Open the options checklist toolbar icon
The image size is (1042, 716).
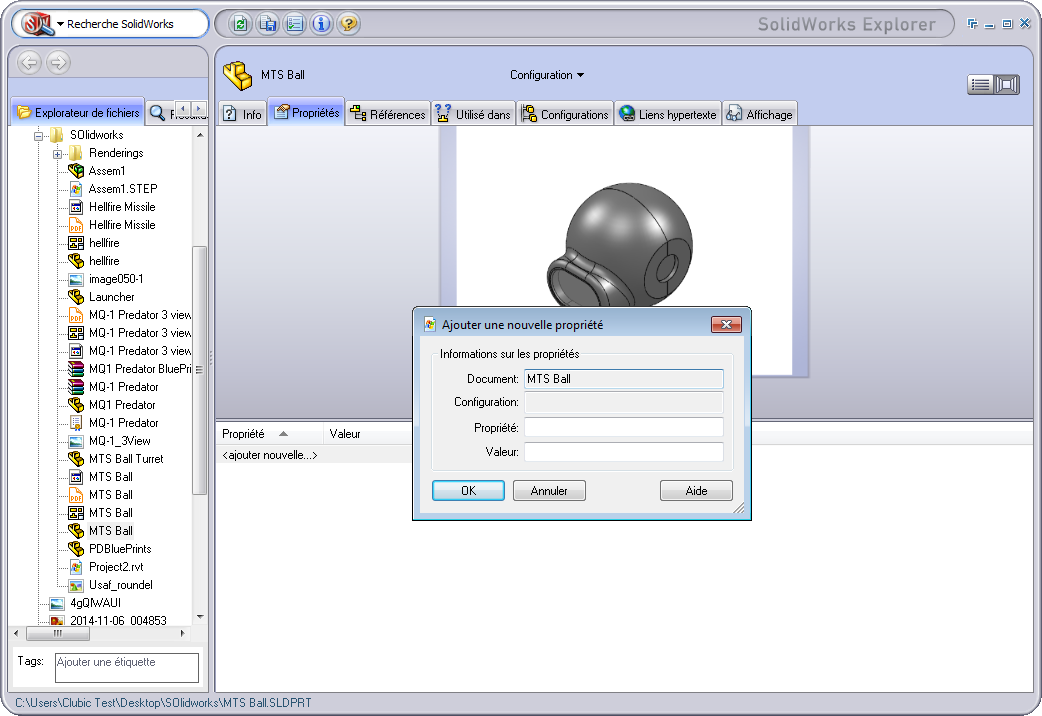(294, 24)
